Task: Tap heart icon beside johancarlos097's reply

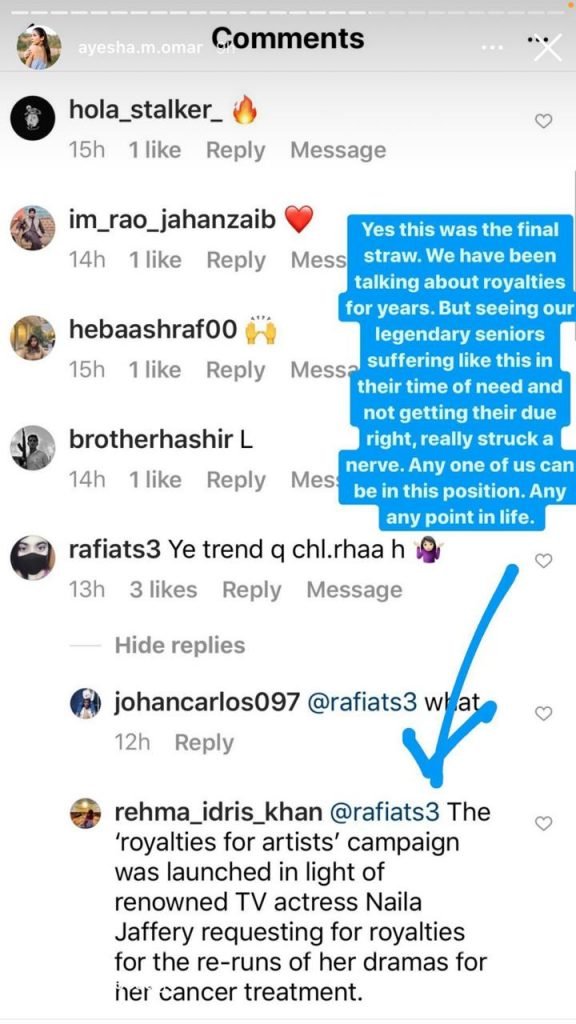Action: point(543,714)
